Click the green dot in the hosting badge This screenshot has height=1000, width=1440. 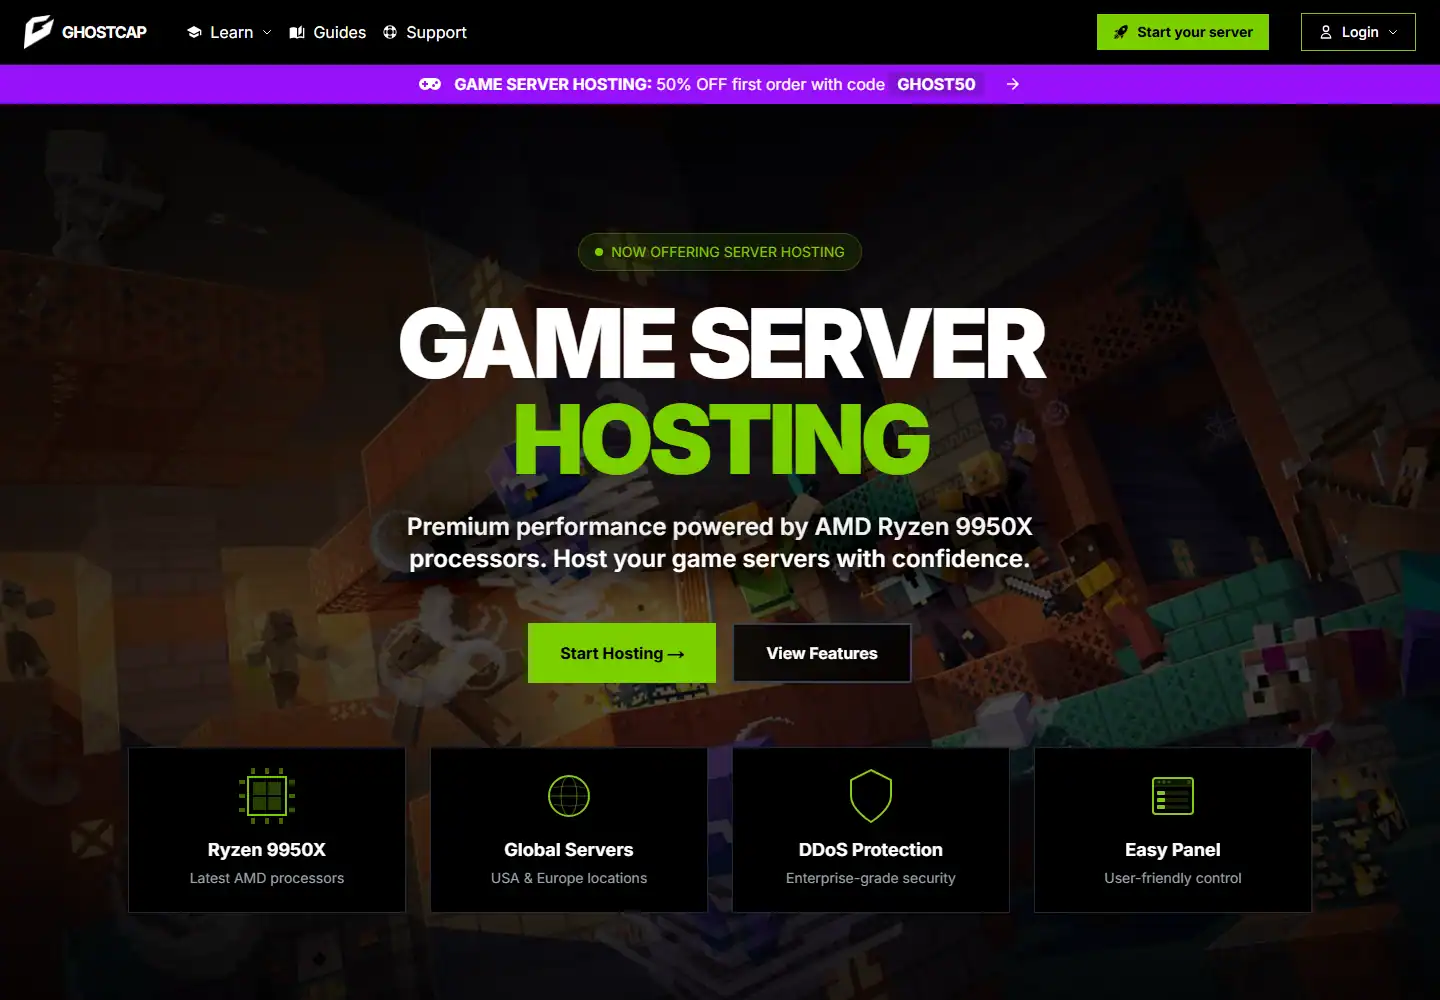coord(599,252)
